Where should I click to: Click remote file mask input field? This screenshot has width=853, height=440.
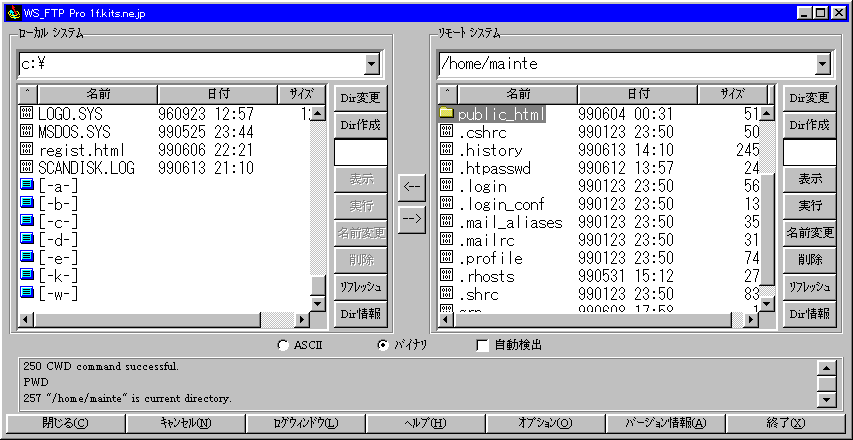pyautogui.click(x=809, y=152)
